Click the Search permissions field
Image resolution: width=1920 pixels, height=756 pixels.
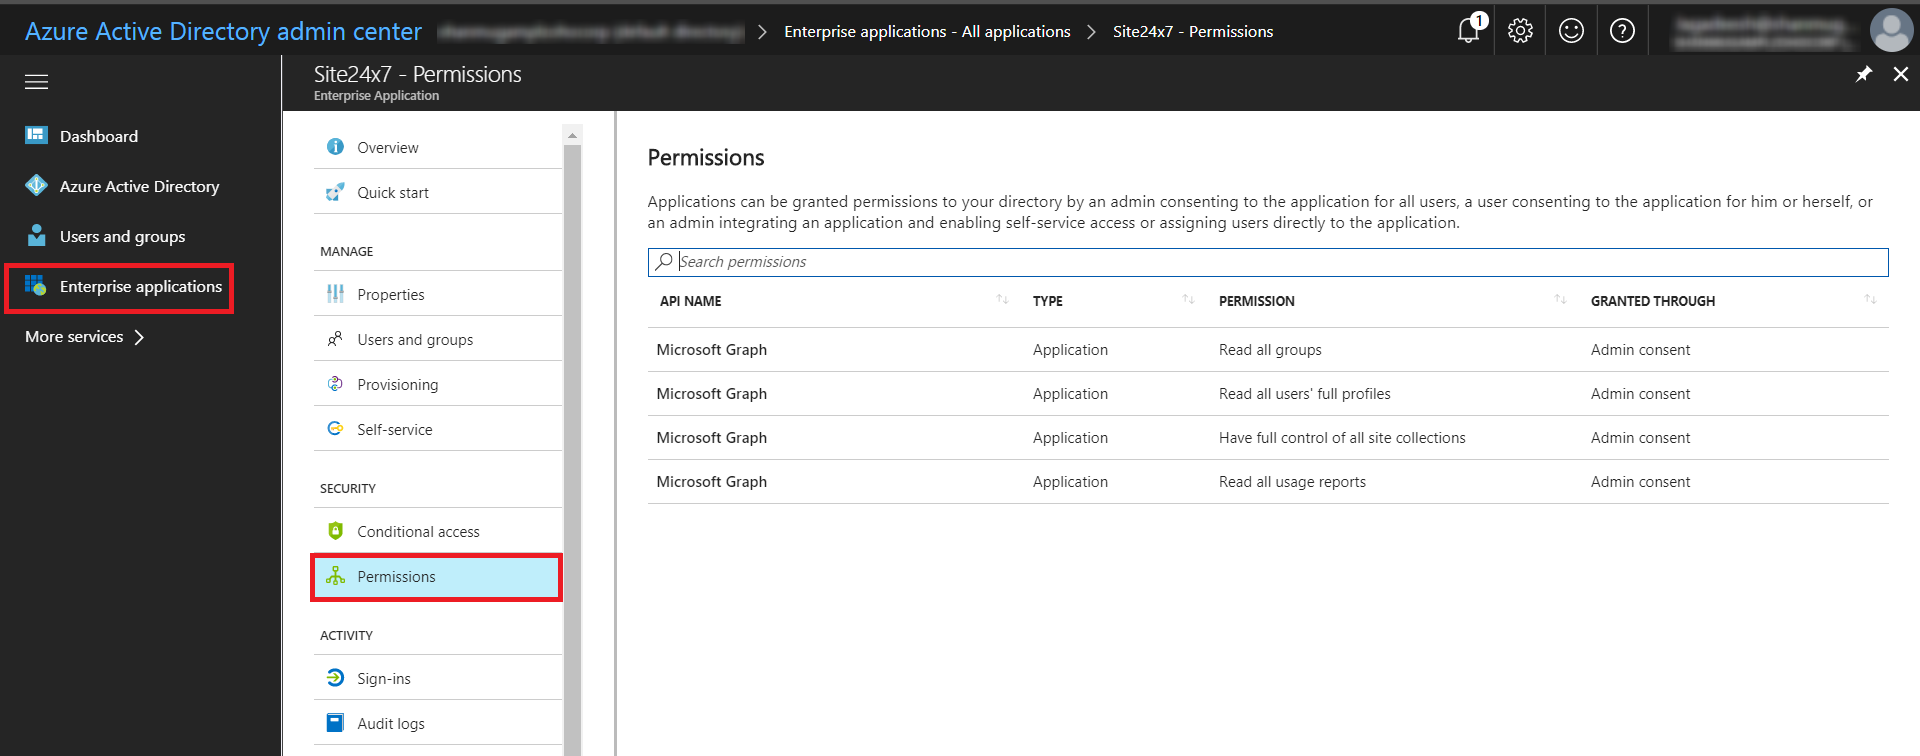[1267, 262]
